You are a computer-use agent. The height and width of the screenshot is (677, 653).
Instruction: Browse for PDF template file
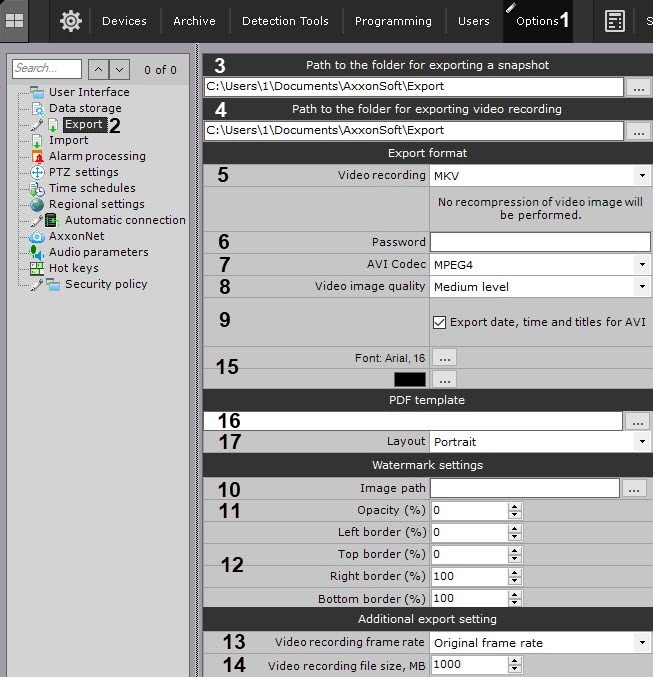click(x=637, y=421)
